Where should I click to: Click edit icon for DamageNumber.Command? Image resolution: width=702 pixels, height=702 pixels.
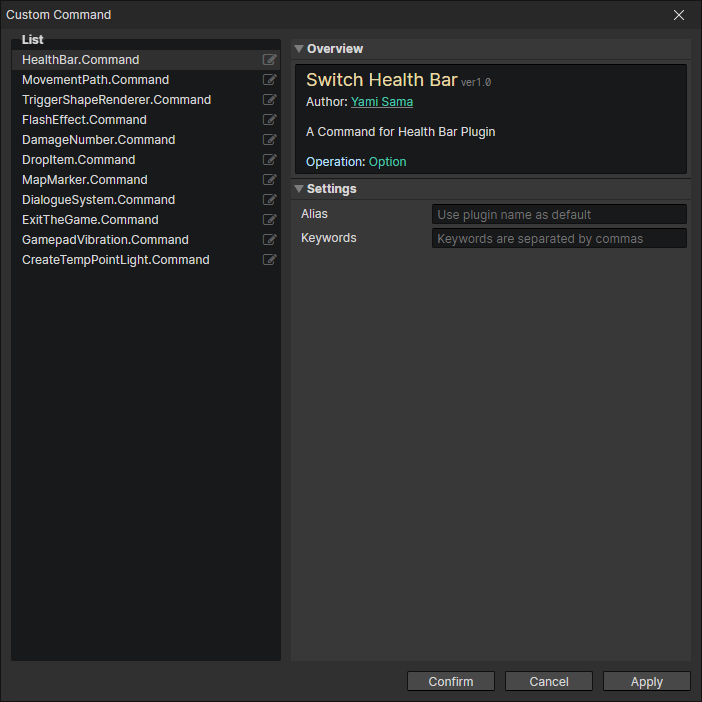(269, 140)
